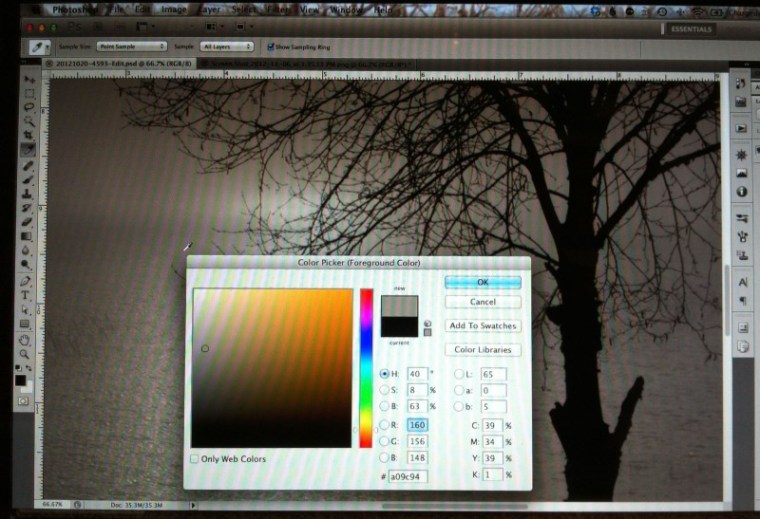760x519 pixels.
Task: Open the eyedropper tool preset picker arrow
Action: (x=48, y=47)
